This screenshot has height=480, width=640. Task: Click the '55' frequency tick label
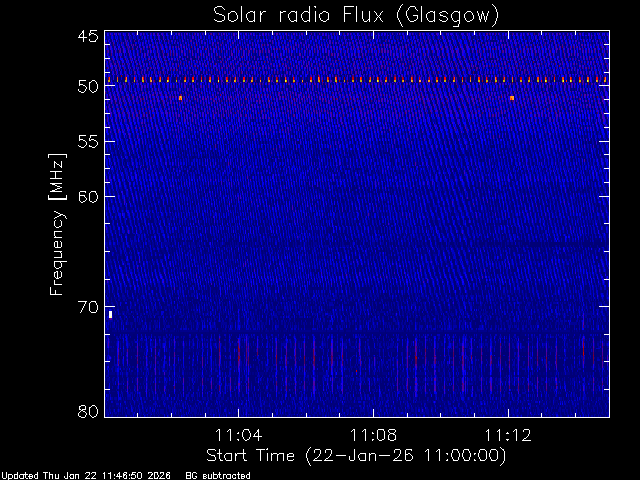(88, 142)
